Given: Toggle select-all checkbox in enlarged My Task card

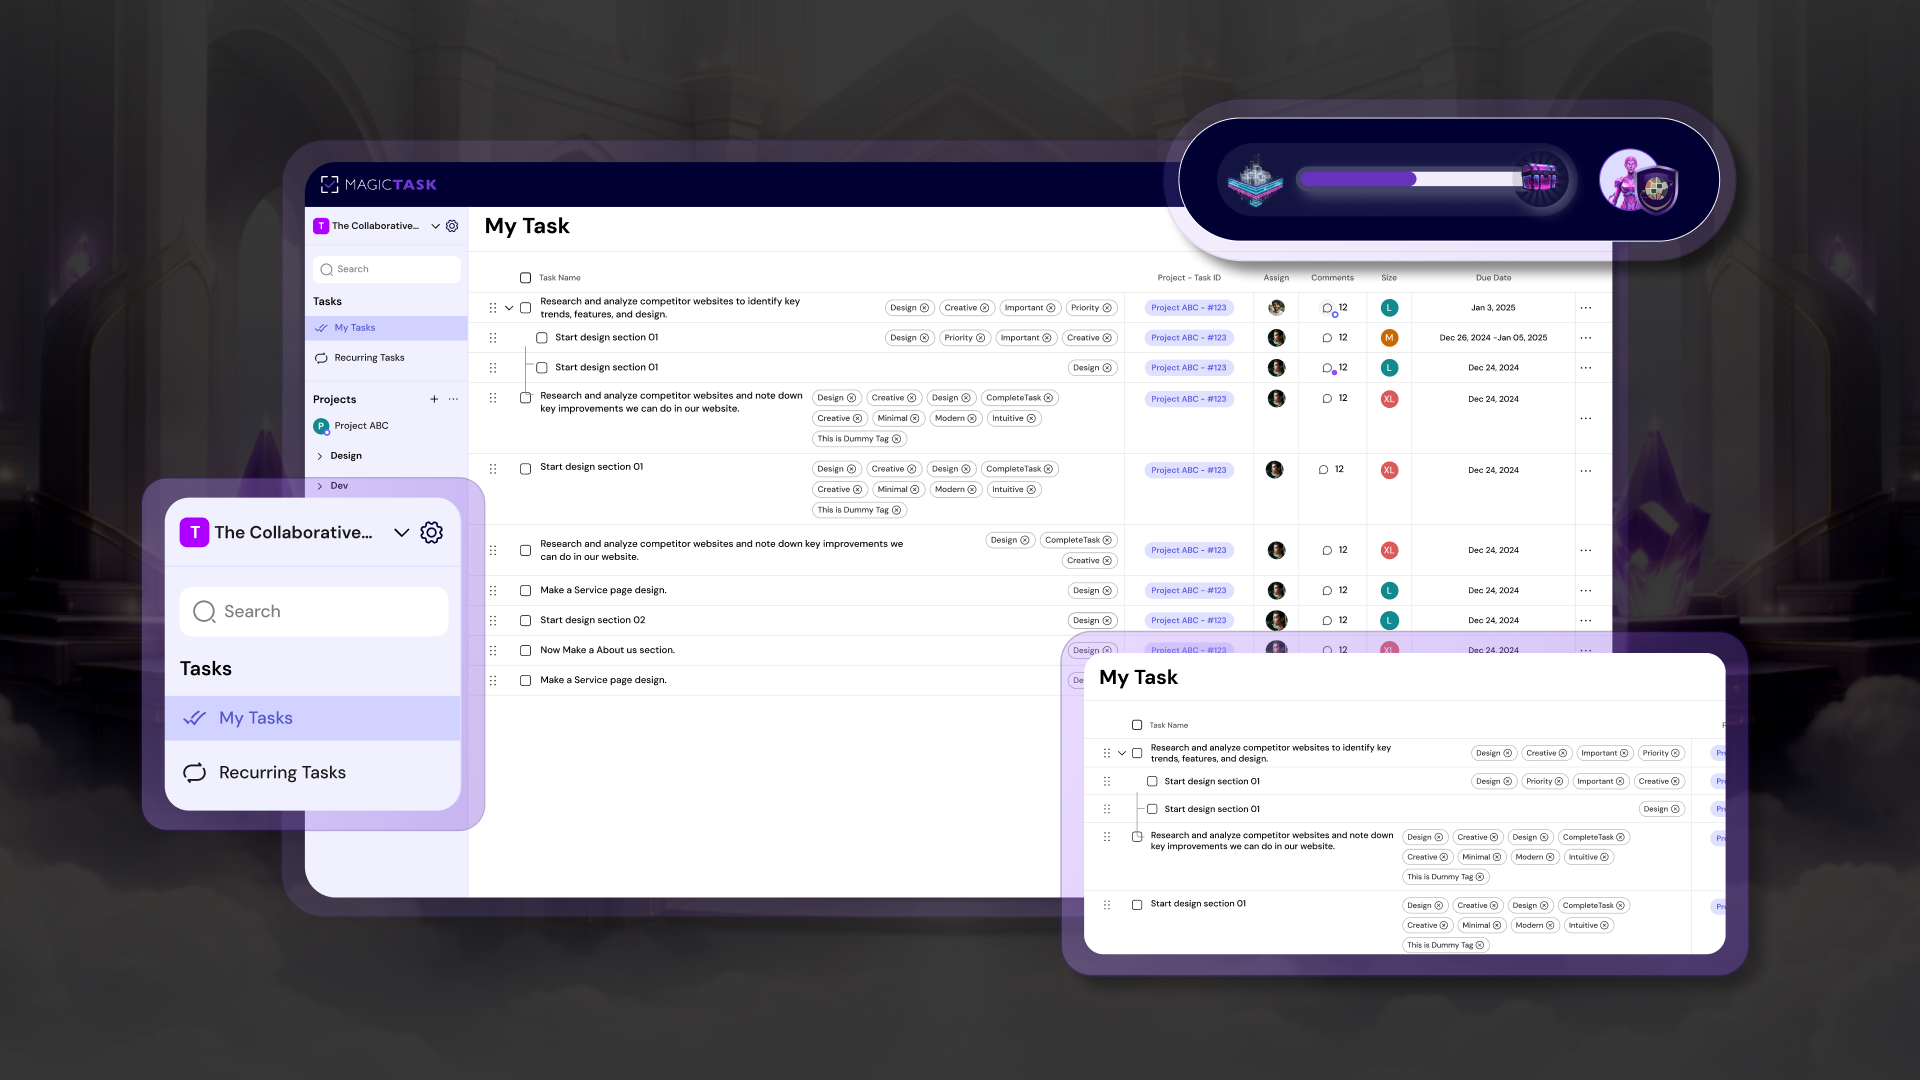Looking at the screenshot, I should (1137, 725).
